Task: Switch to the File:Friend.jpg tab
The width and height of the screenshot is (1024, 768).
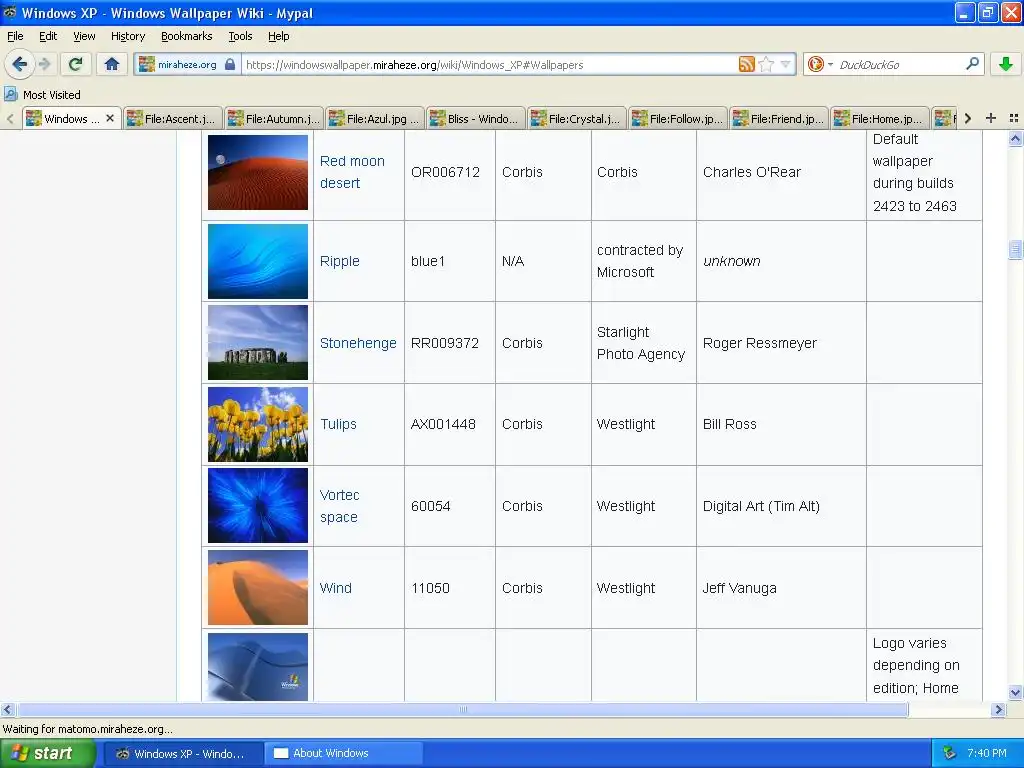Action: 779,119
